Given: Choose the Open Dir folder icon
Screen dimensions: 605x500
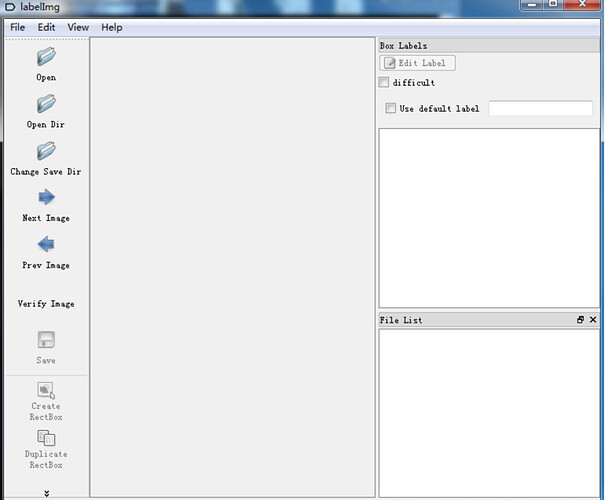Looking at the screenshot, I should pyautogui.click(x=46, y=104).
